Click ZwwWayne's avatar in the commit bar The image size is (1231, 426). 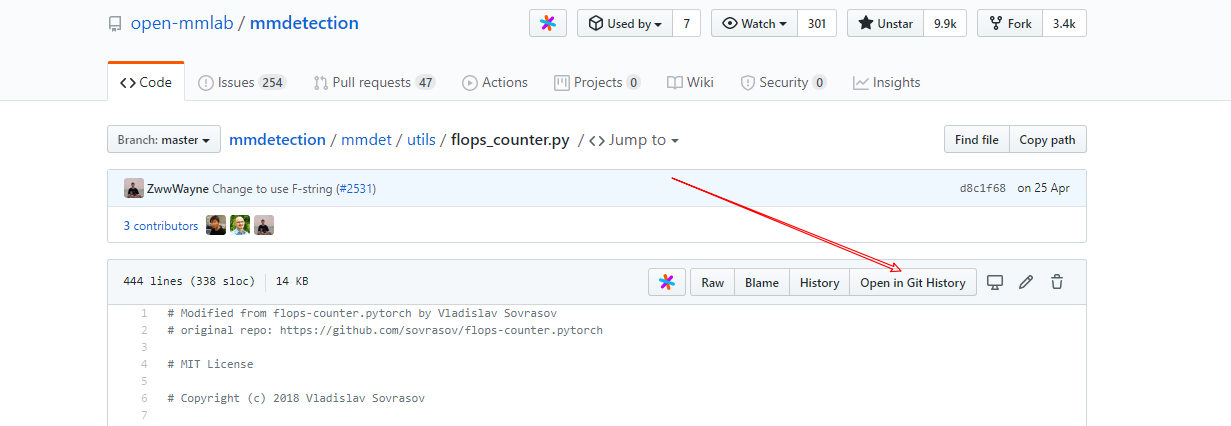pos(133,188)
